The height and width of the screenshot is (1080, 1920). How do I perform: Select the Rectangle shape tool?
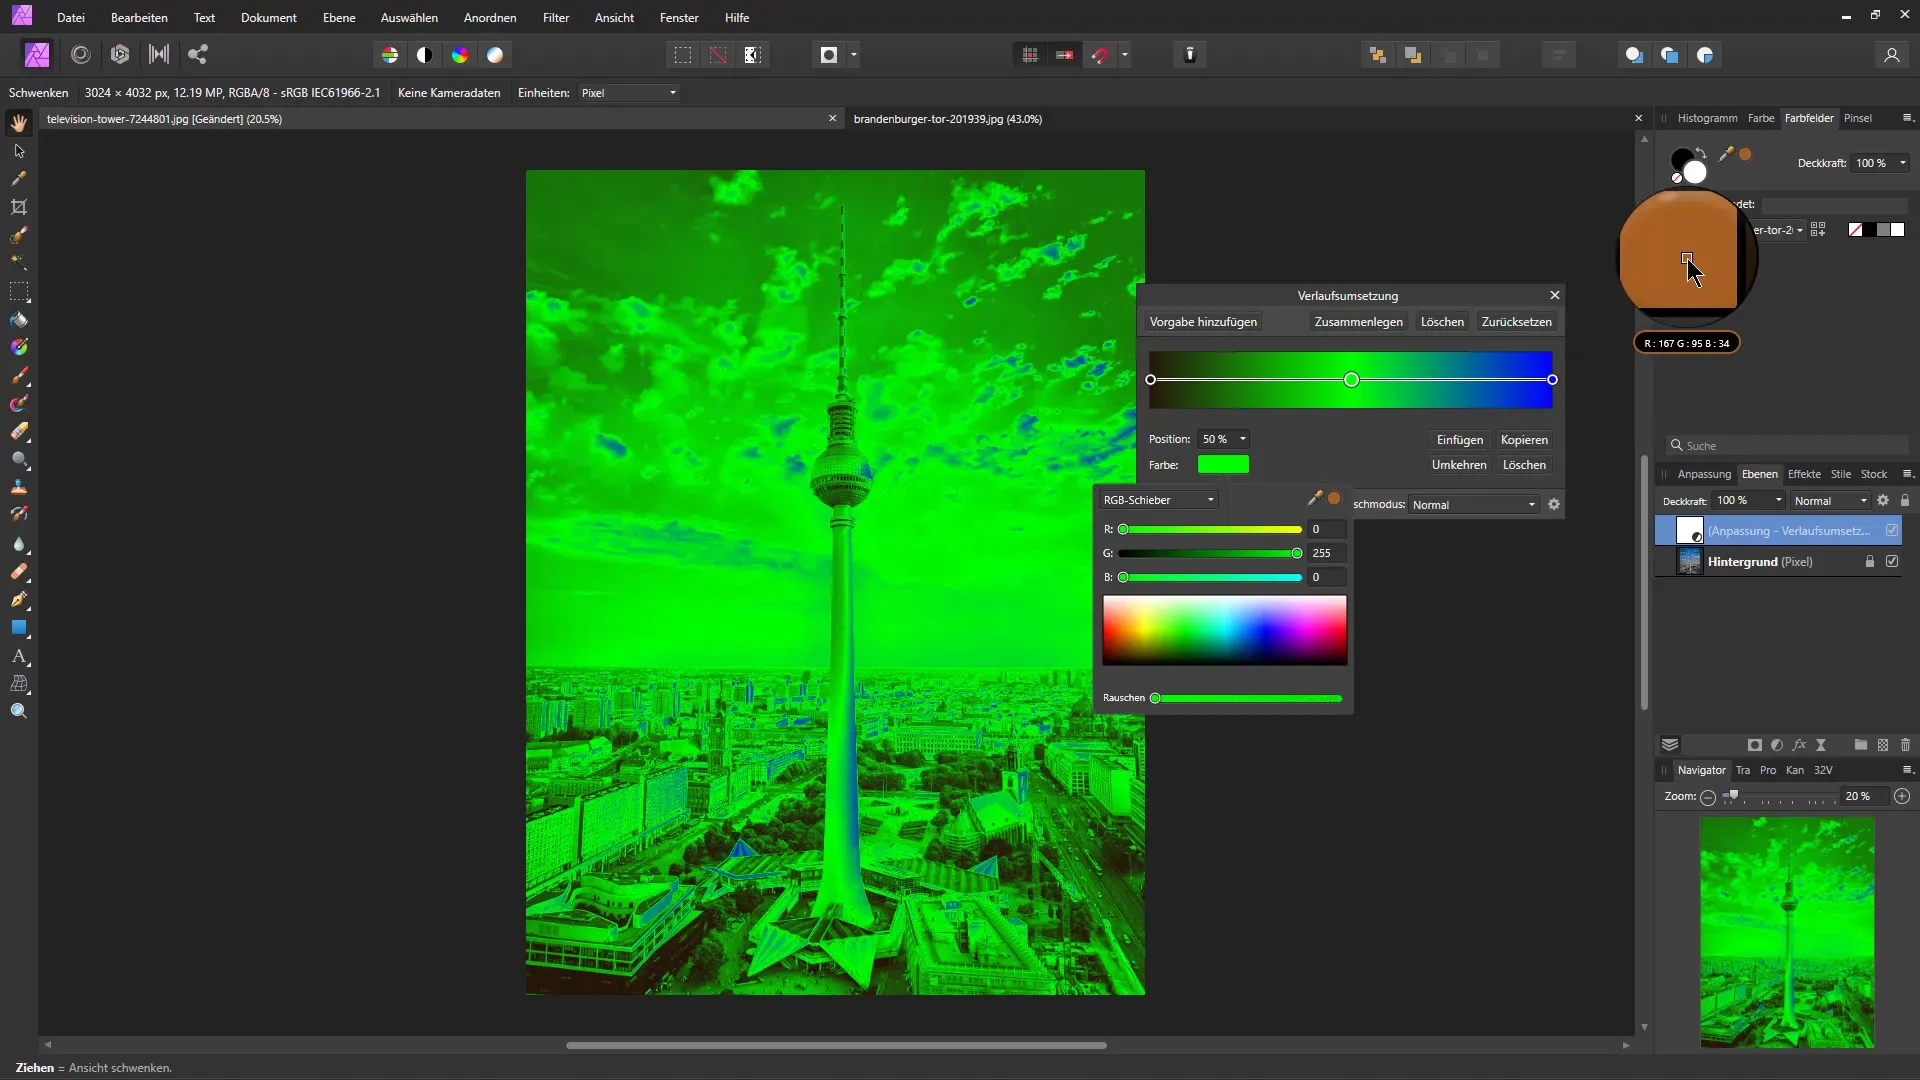point(19,628)
